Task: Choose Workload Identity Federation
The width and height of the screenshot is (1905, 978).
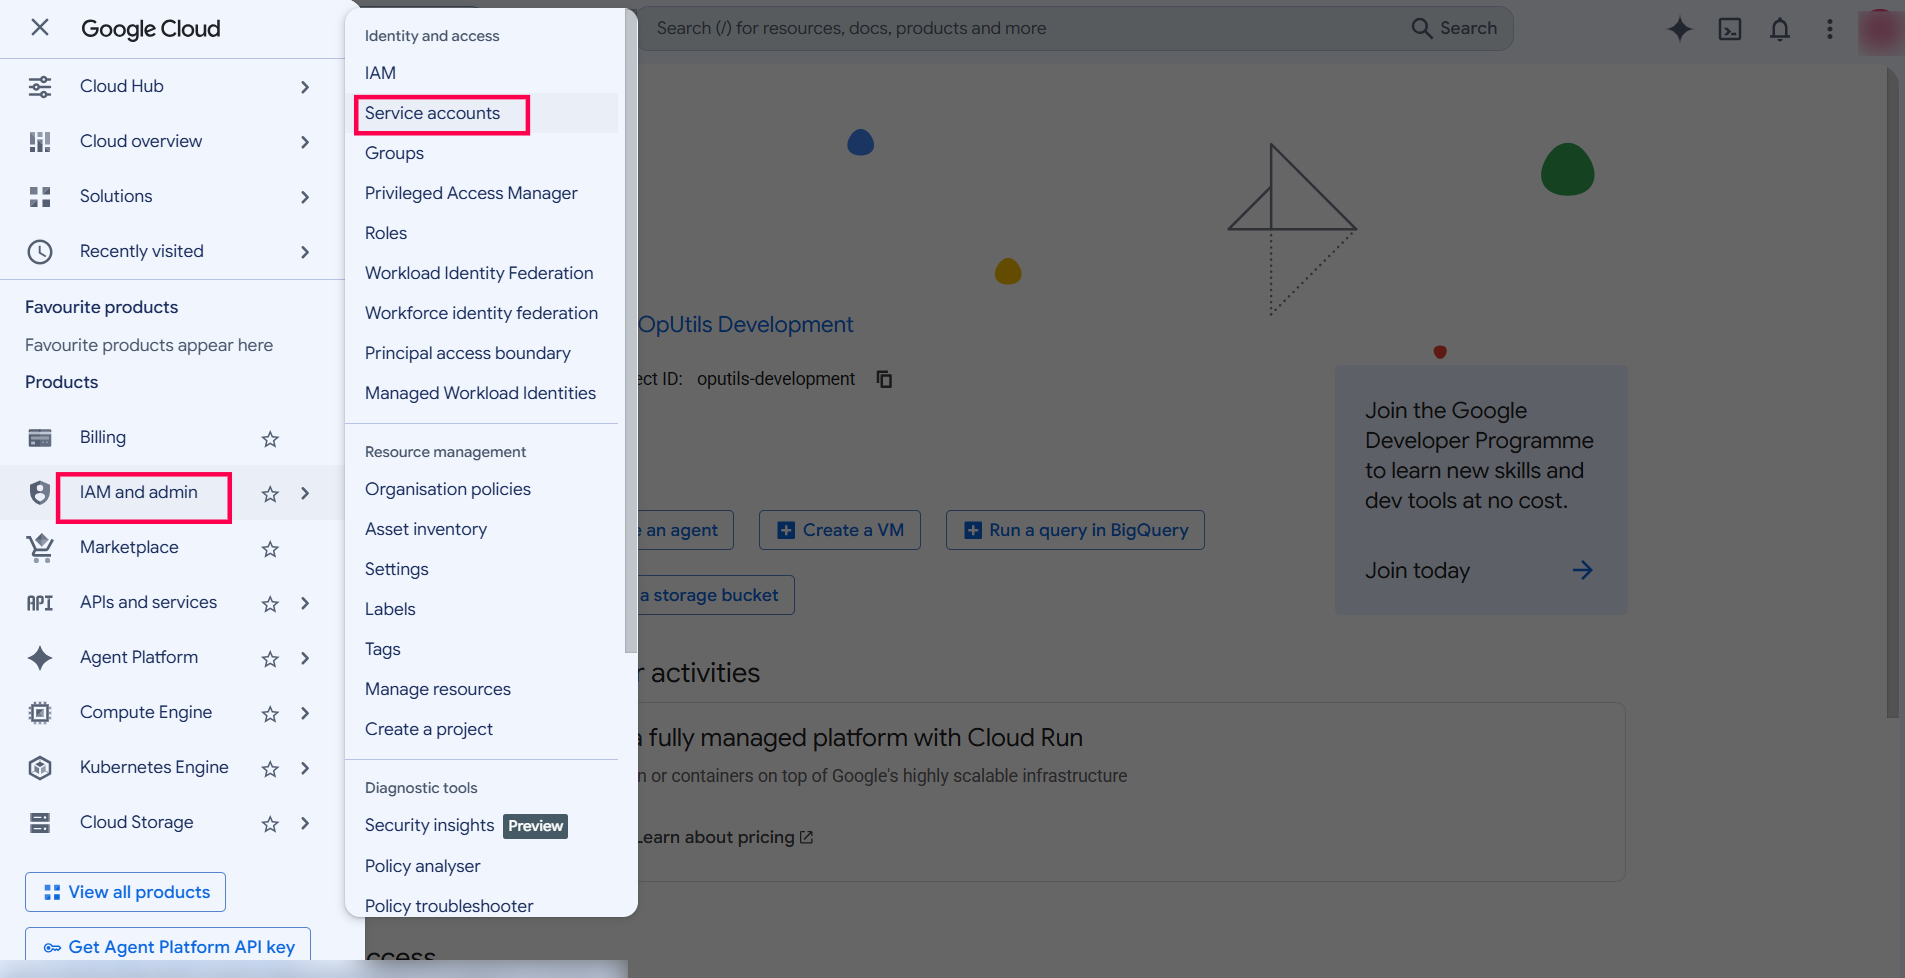Action: tap(479, 273)
